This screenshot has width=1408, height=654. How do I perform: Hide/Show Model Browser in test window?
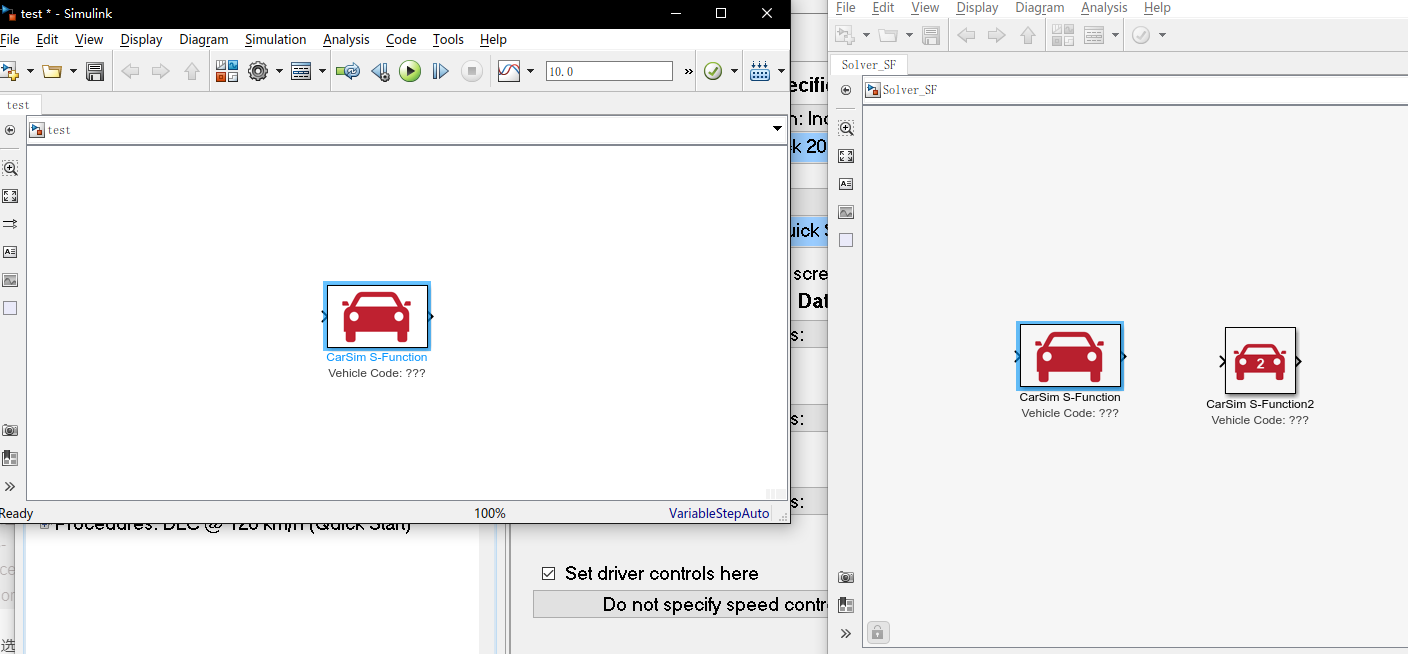(x=10, y=130)
